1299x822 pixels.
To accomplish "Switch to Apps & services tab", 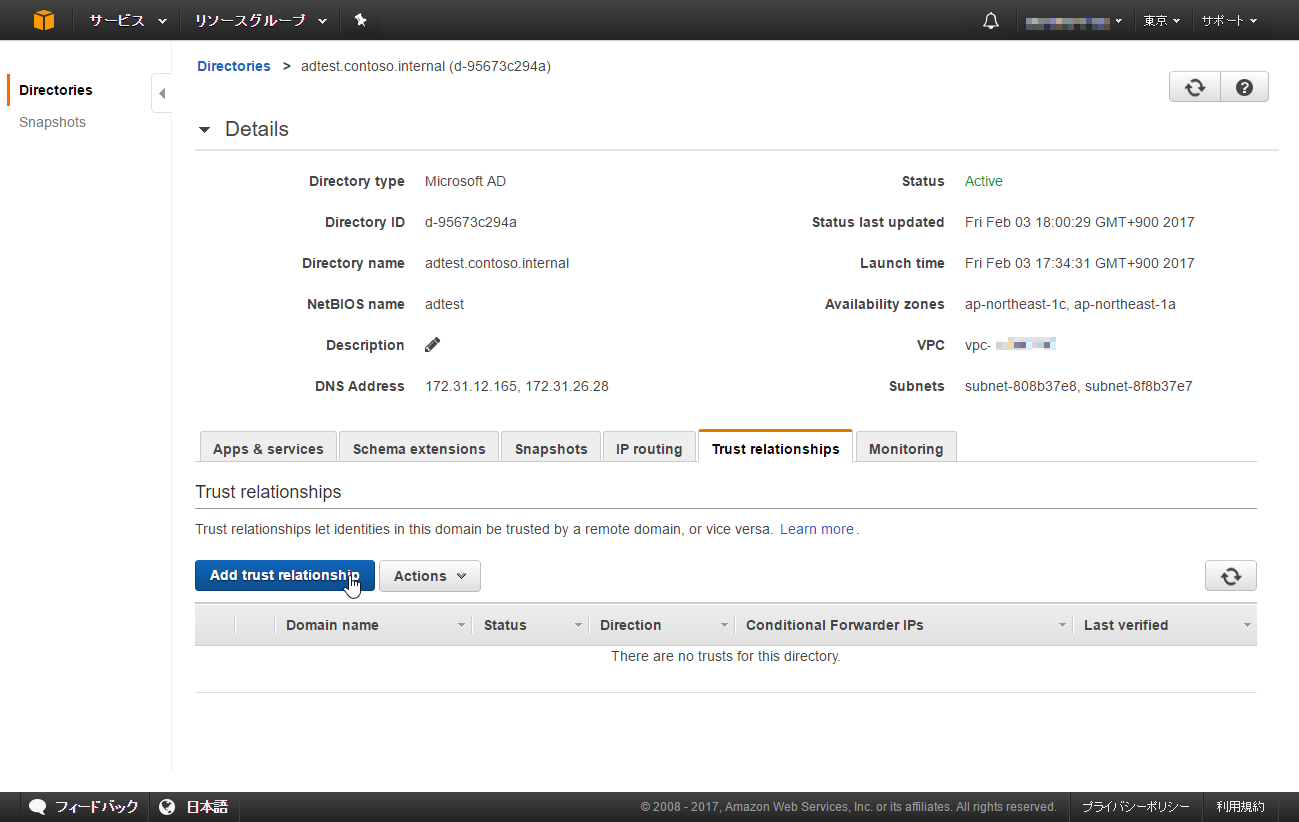I will (x=268, y=448).
